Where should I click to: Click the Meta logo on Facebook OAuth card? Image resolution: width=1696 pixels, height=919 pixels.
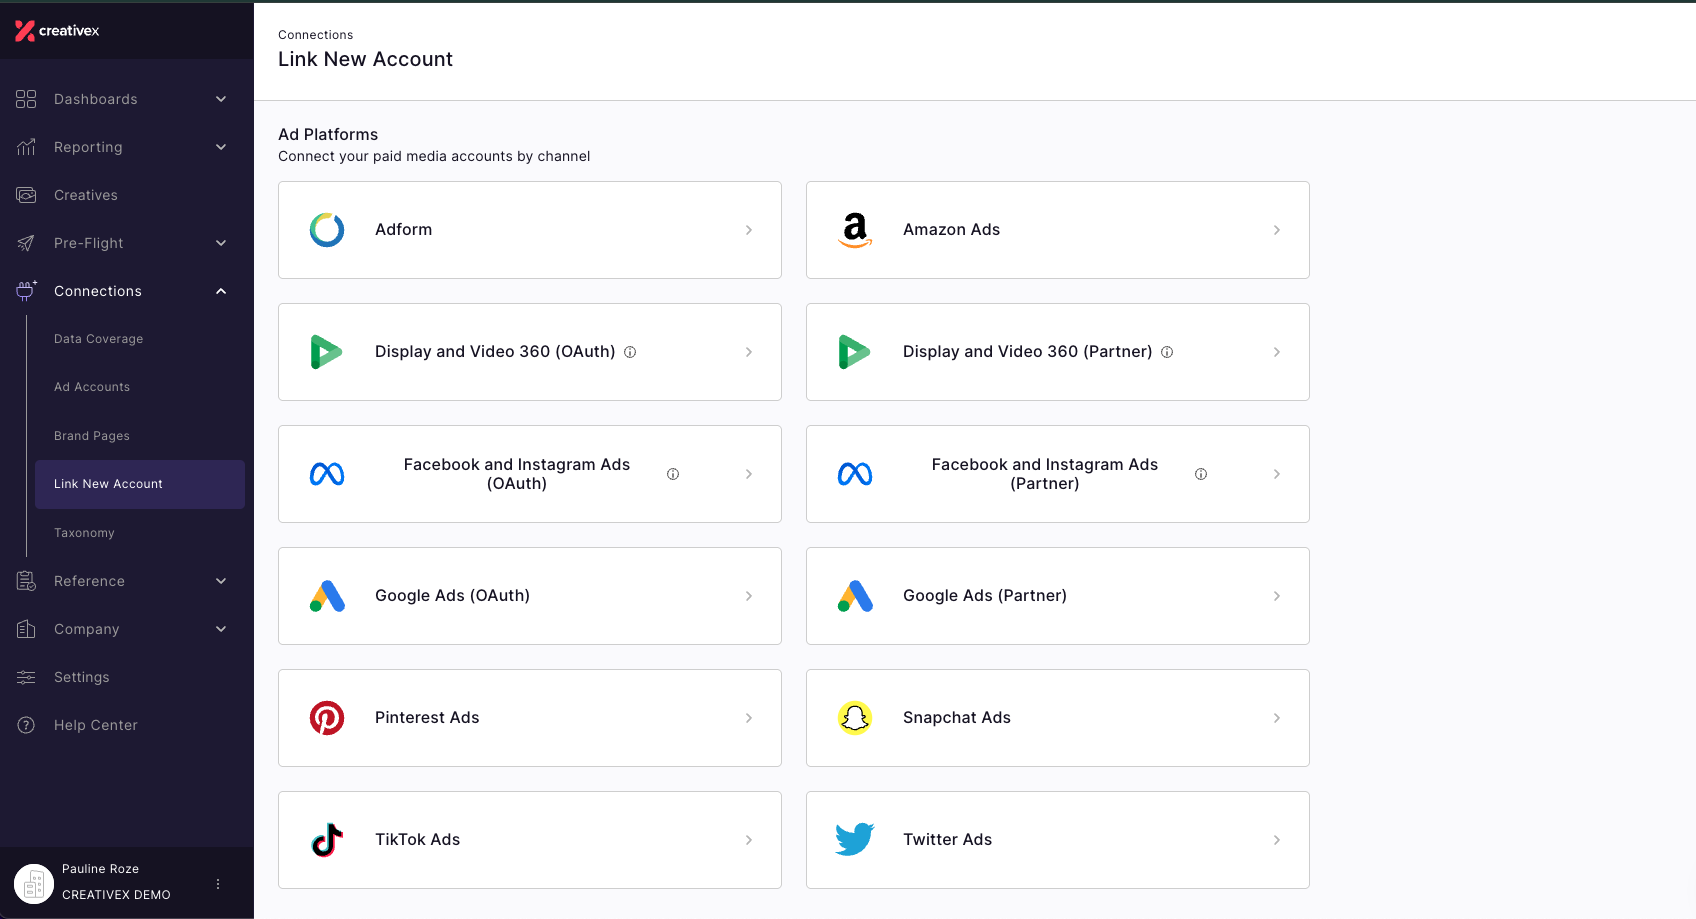point(327,474)
